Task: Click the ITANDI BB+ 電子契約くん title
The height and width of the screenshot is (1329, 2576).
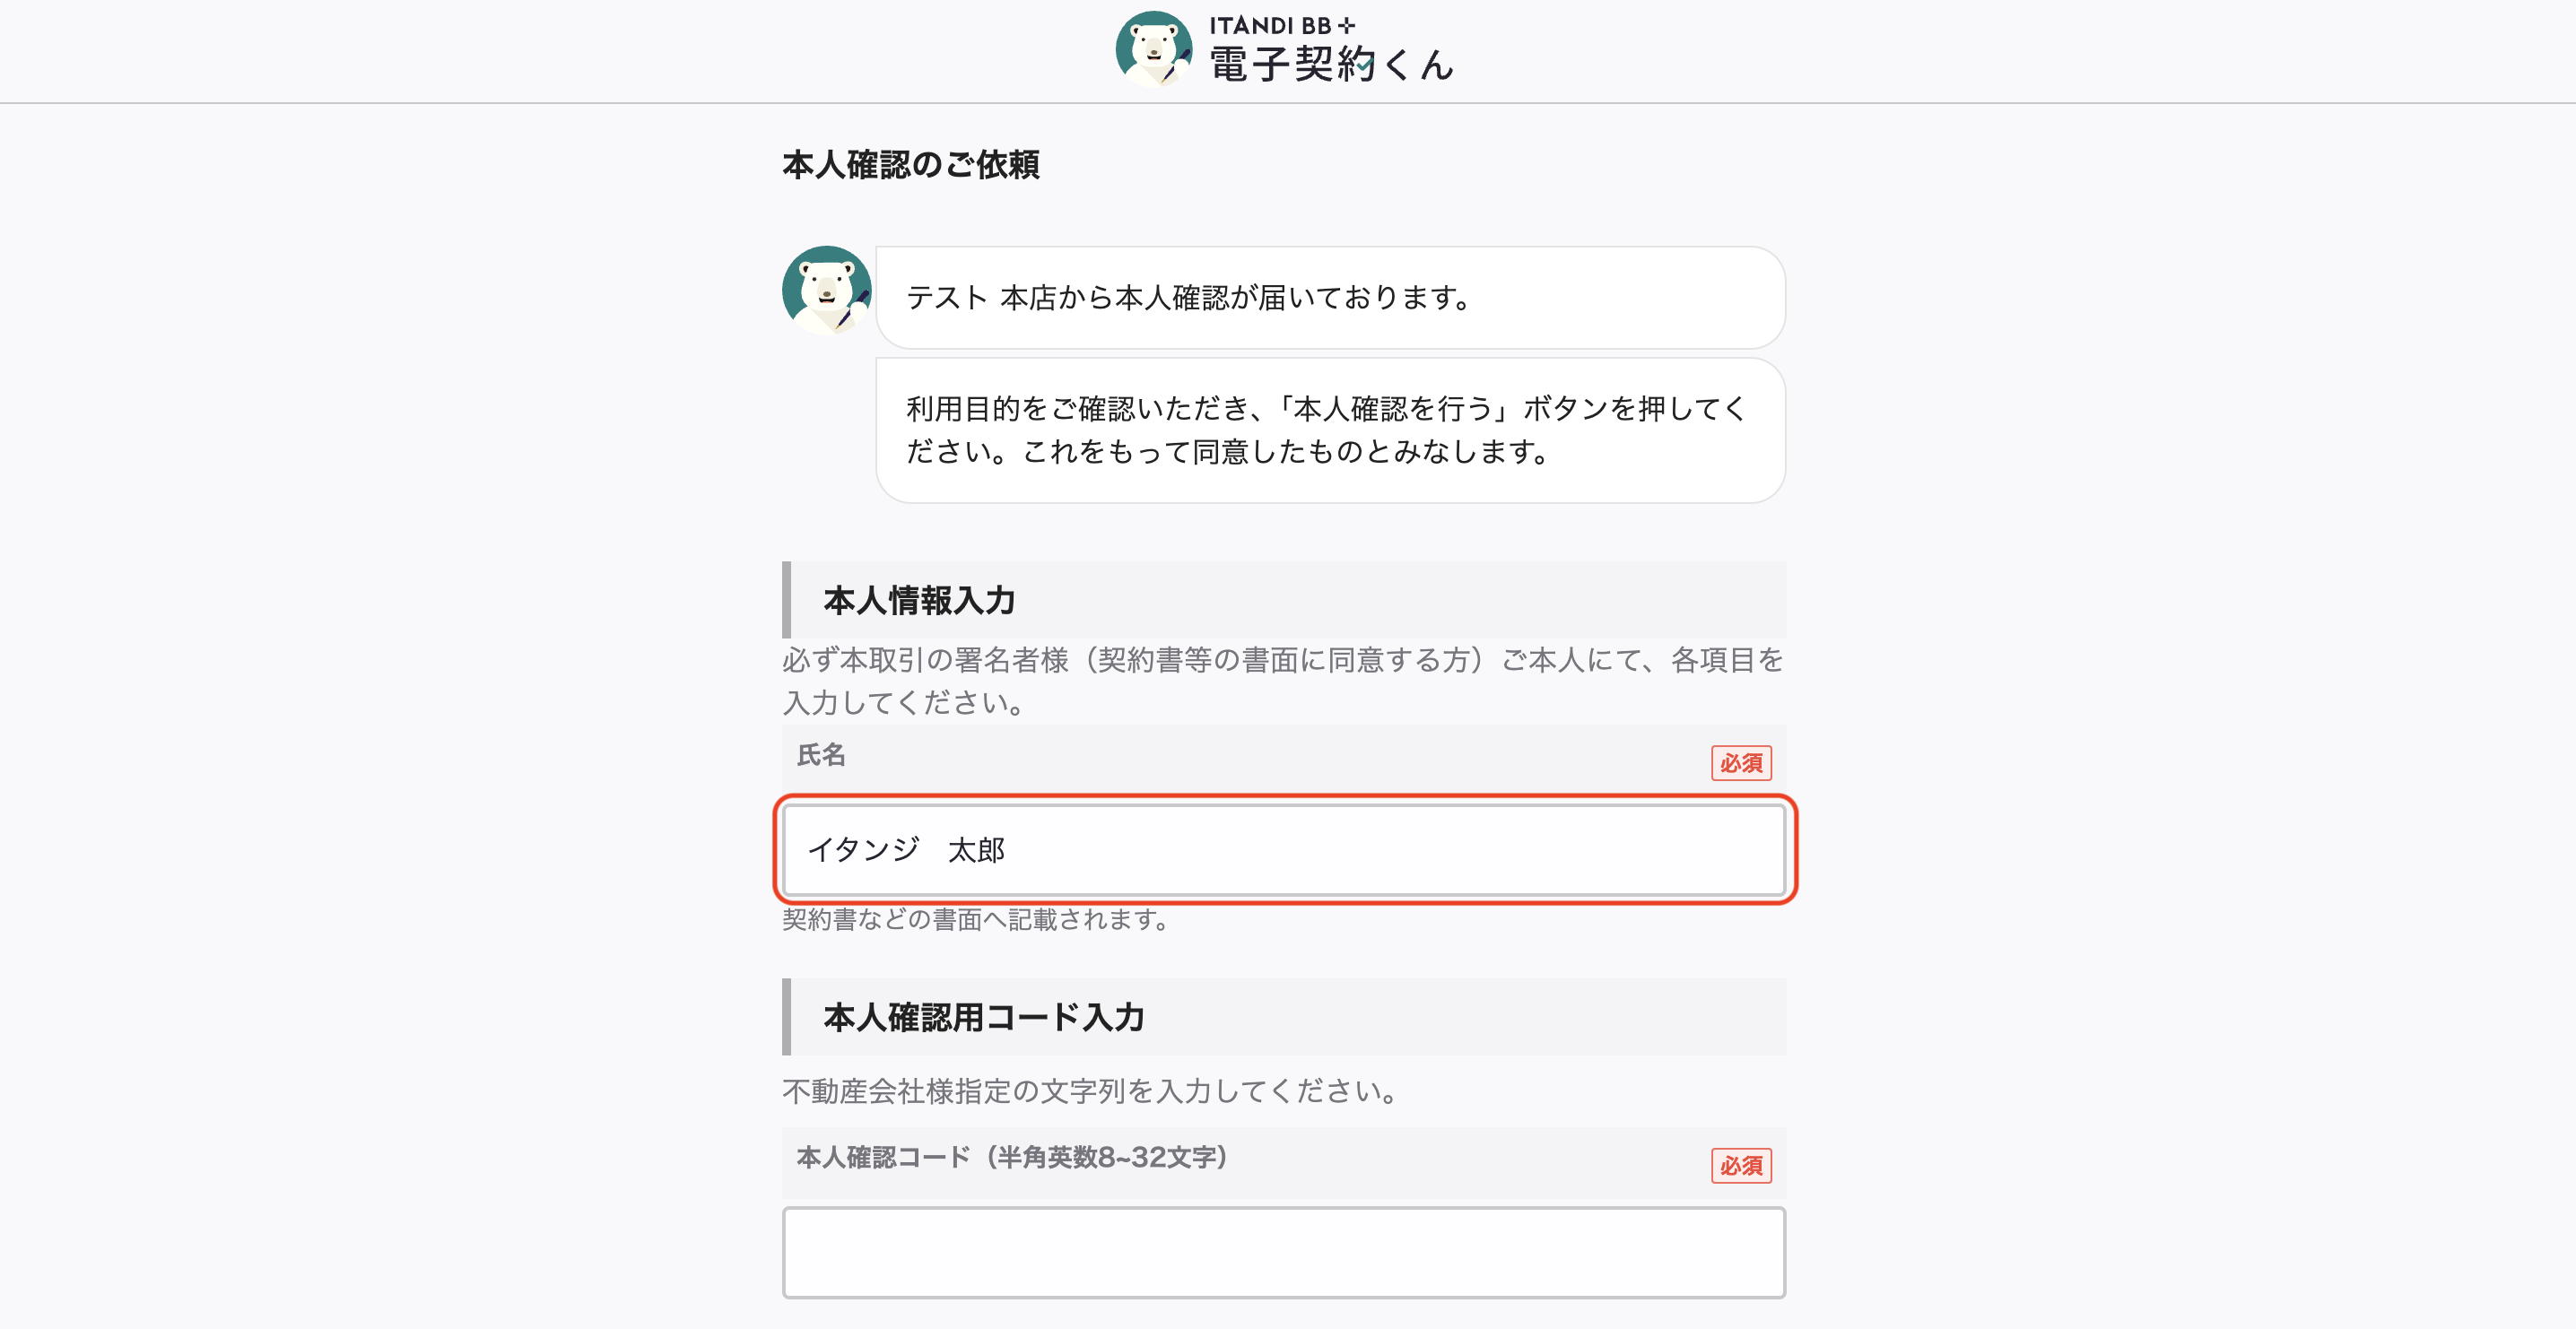Action: pyautogui.click(x=1331, y=50)
